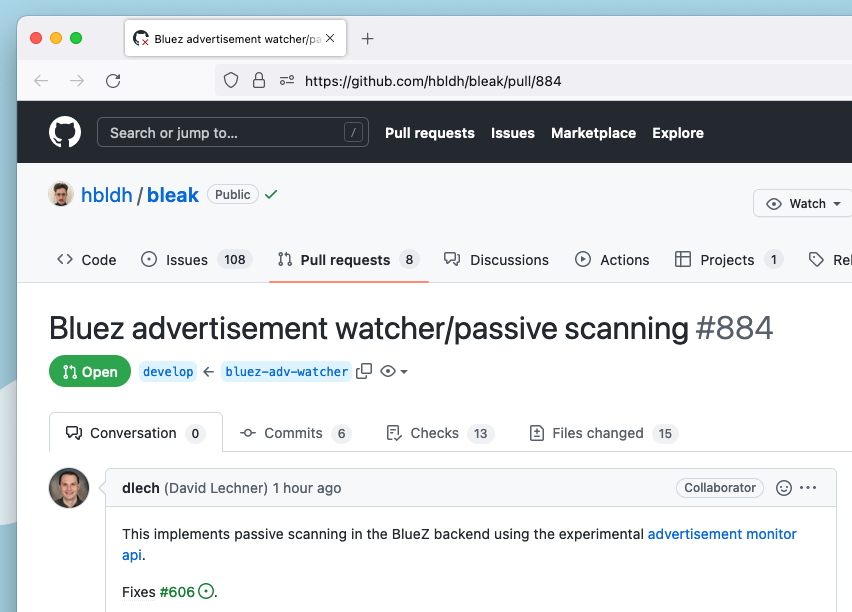Click the slash shortcut icon in search
This screenshot has width=852, height=612.
coord(353,132)
